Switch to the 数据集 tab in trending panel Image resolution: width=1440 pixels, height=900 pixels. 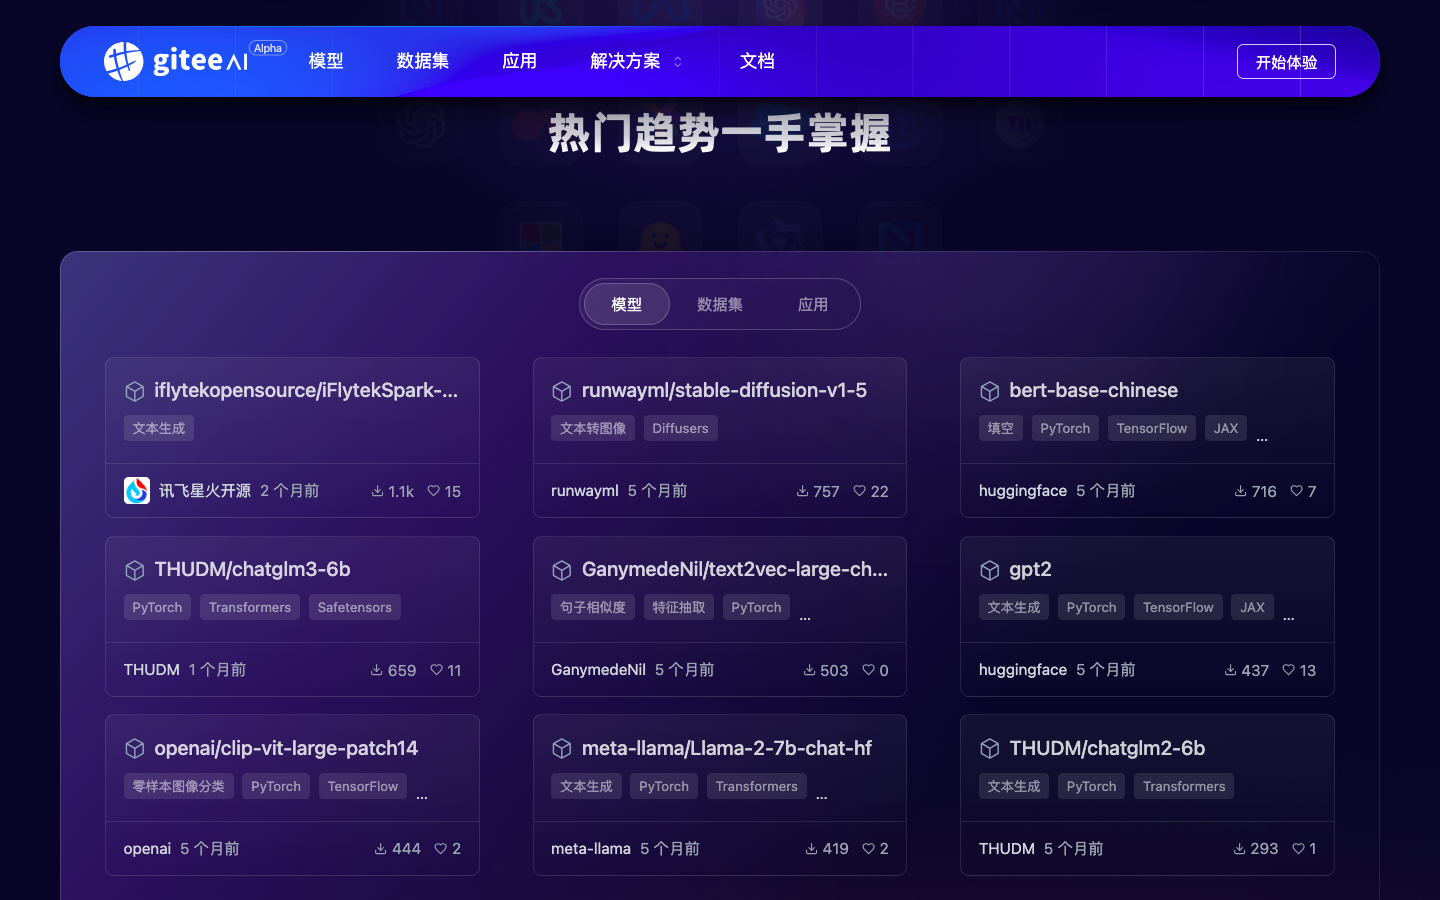coord(720,304)
